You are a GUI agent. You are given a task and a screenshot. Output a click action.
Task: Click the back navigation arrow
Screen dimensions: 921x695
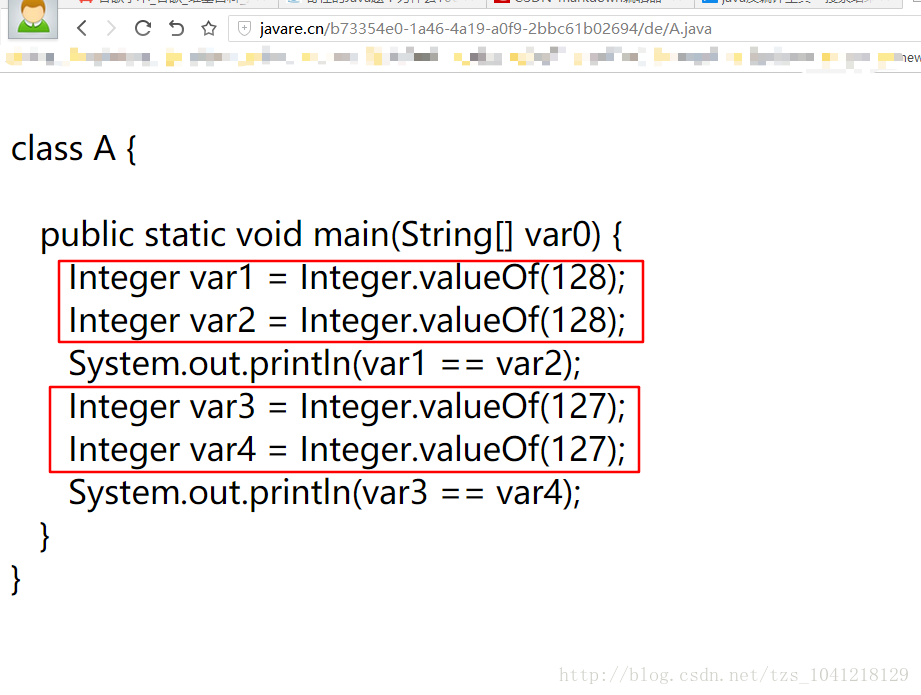click(82, 28)
